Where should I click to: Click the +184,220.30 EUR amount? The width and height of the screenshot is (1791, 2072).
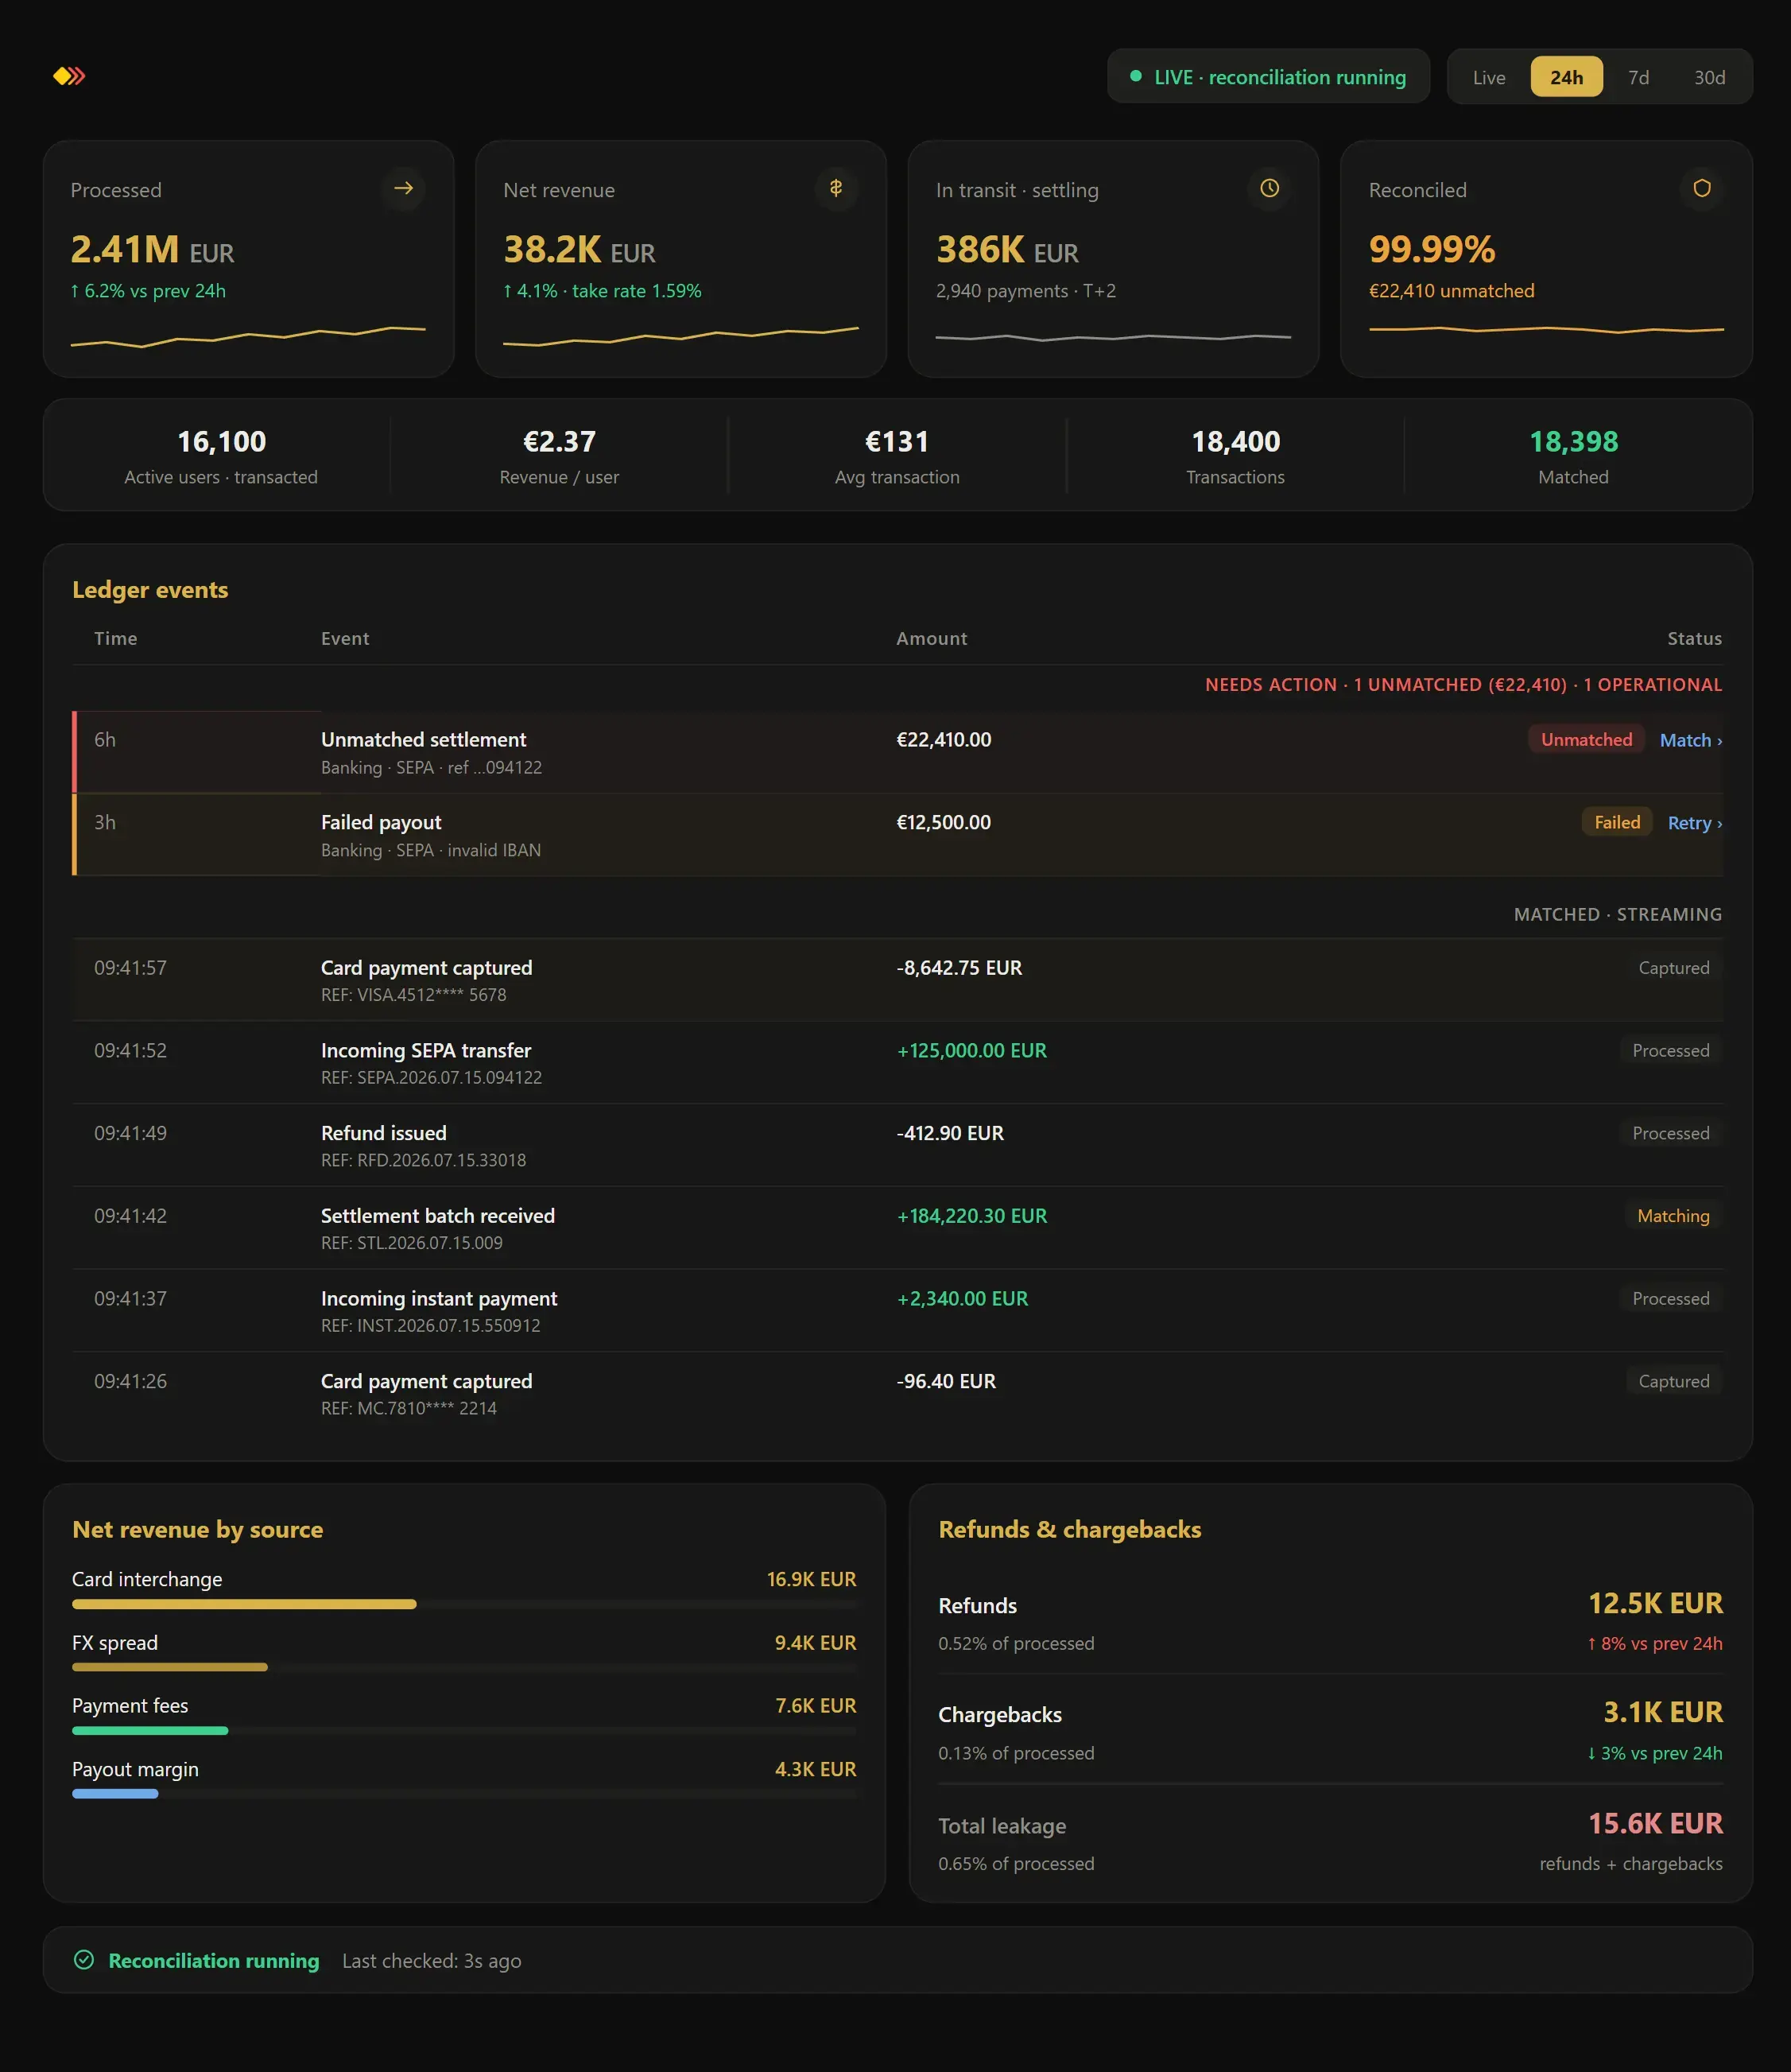tap(971, 1216)
